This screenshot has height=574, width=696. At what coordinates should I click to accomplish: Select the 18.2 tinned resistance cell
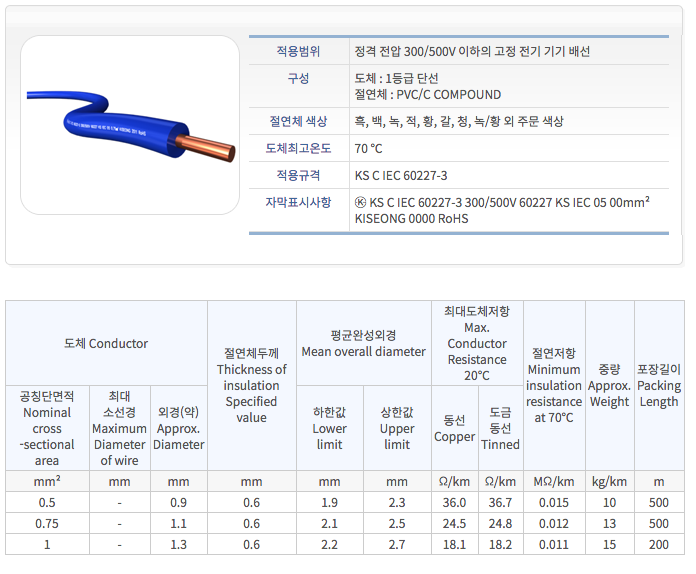tap(500, 544)
